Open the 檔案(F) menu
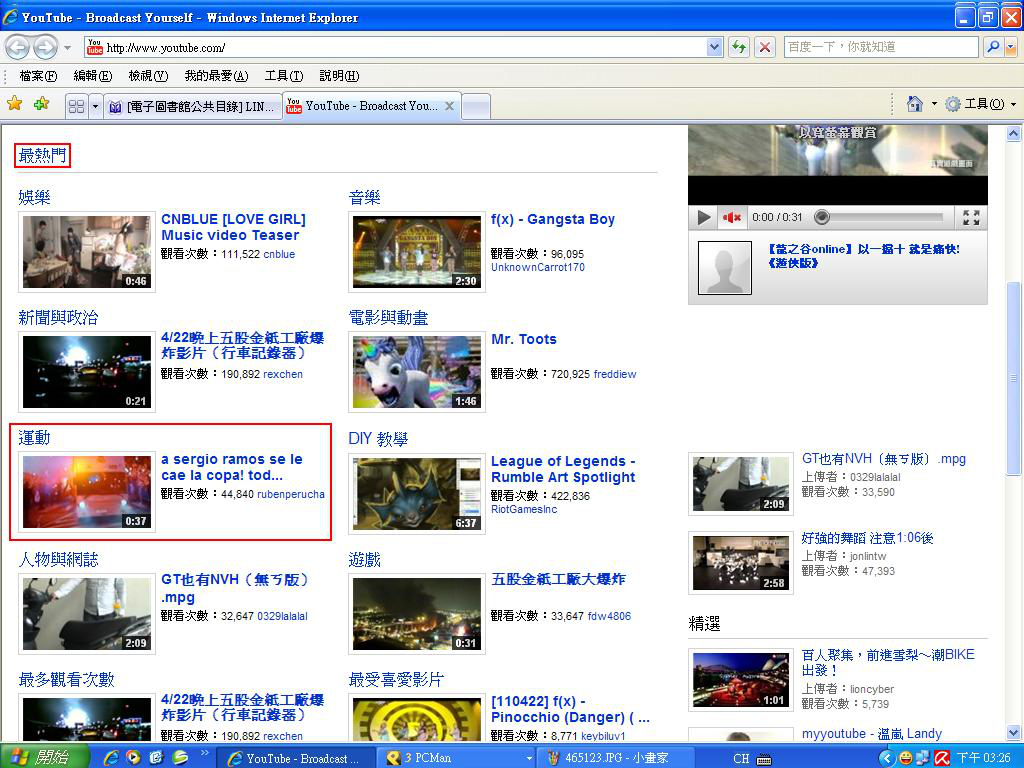The height and width of the screenshot is (768, 1024). [x=38, y=76]
